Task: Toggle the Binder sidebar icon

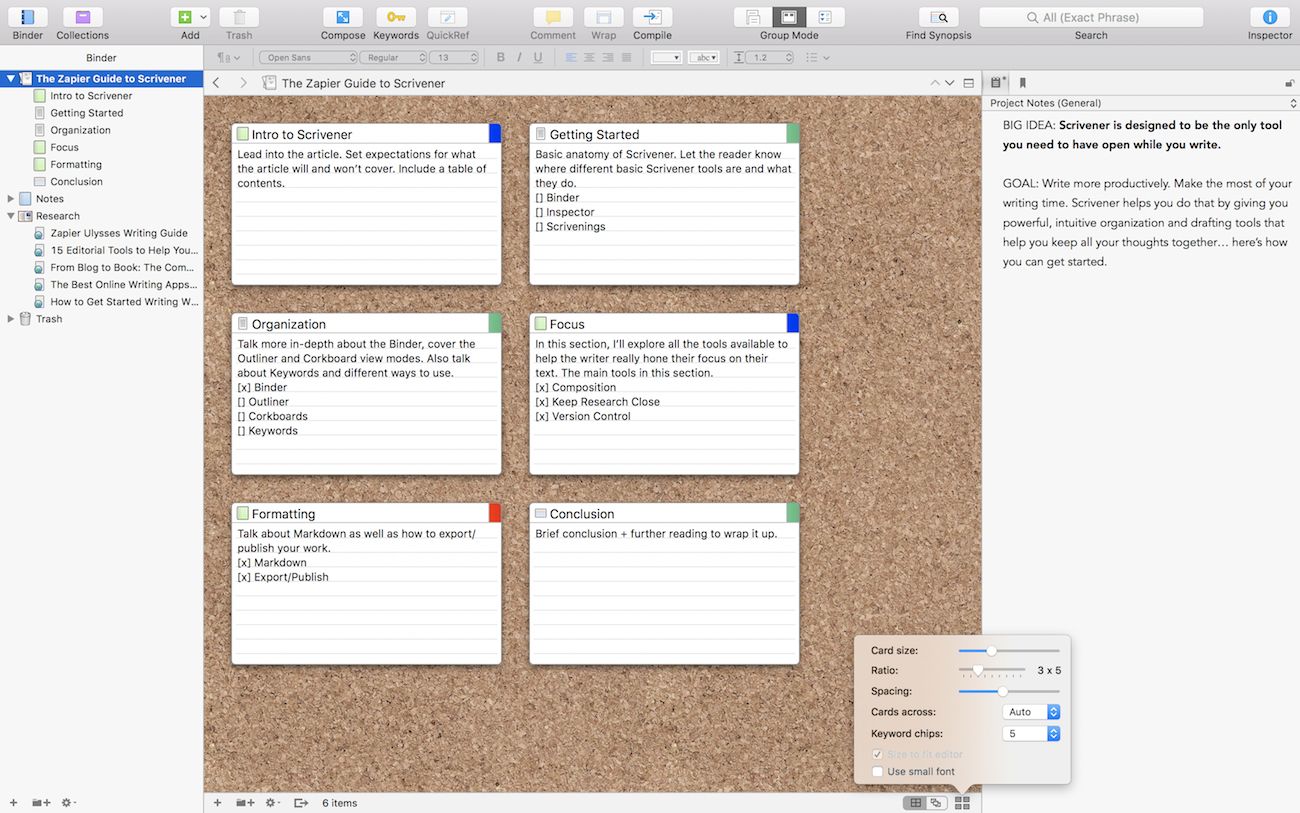Action: click(28, 17)
